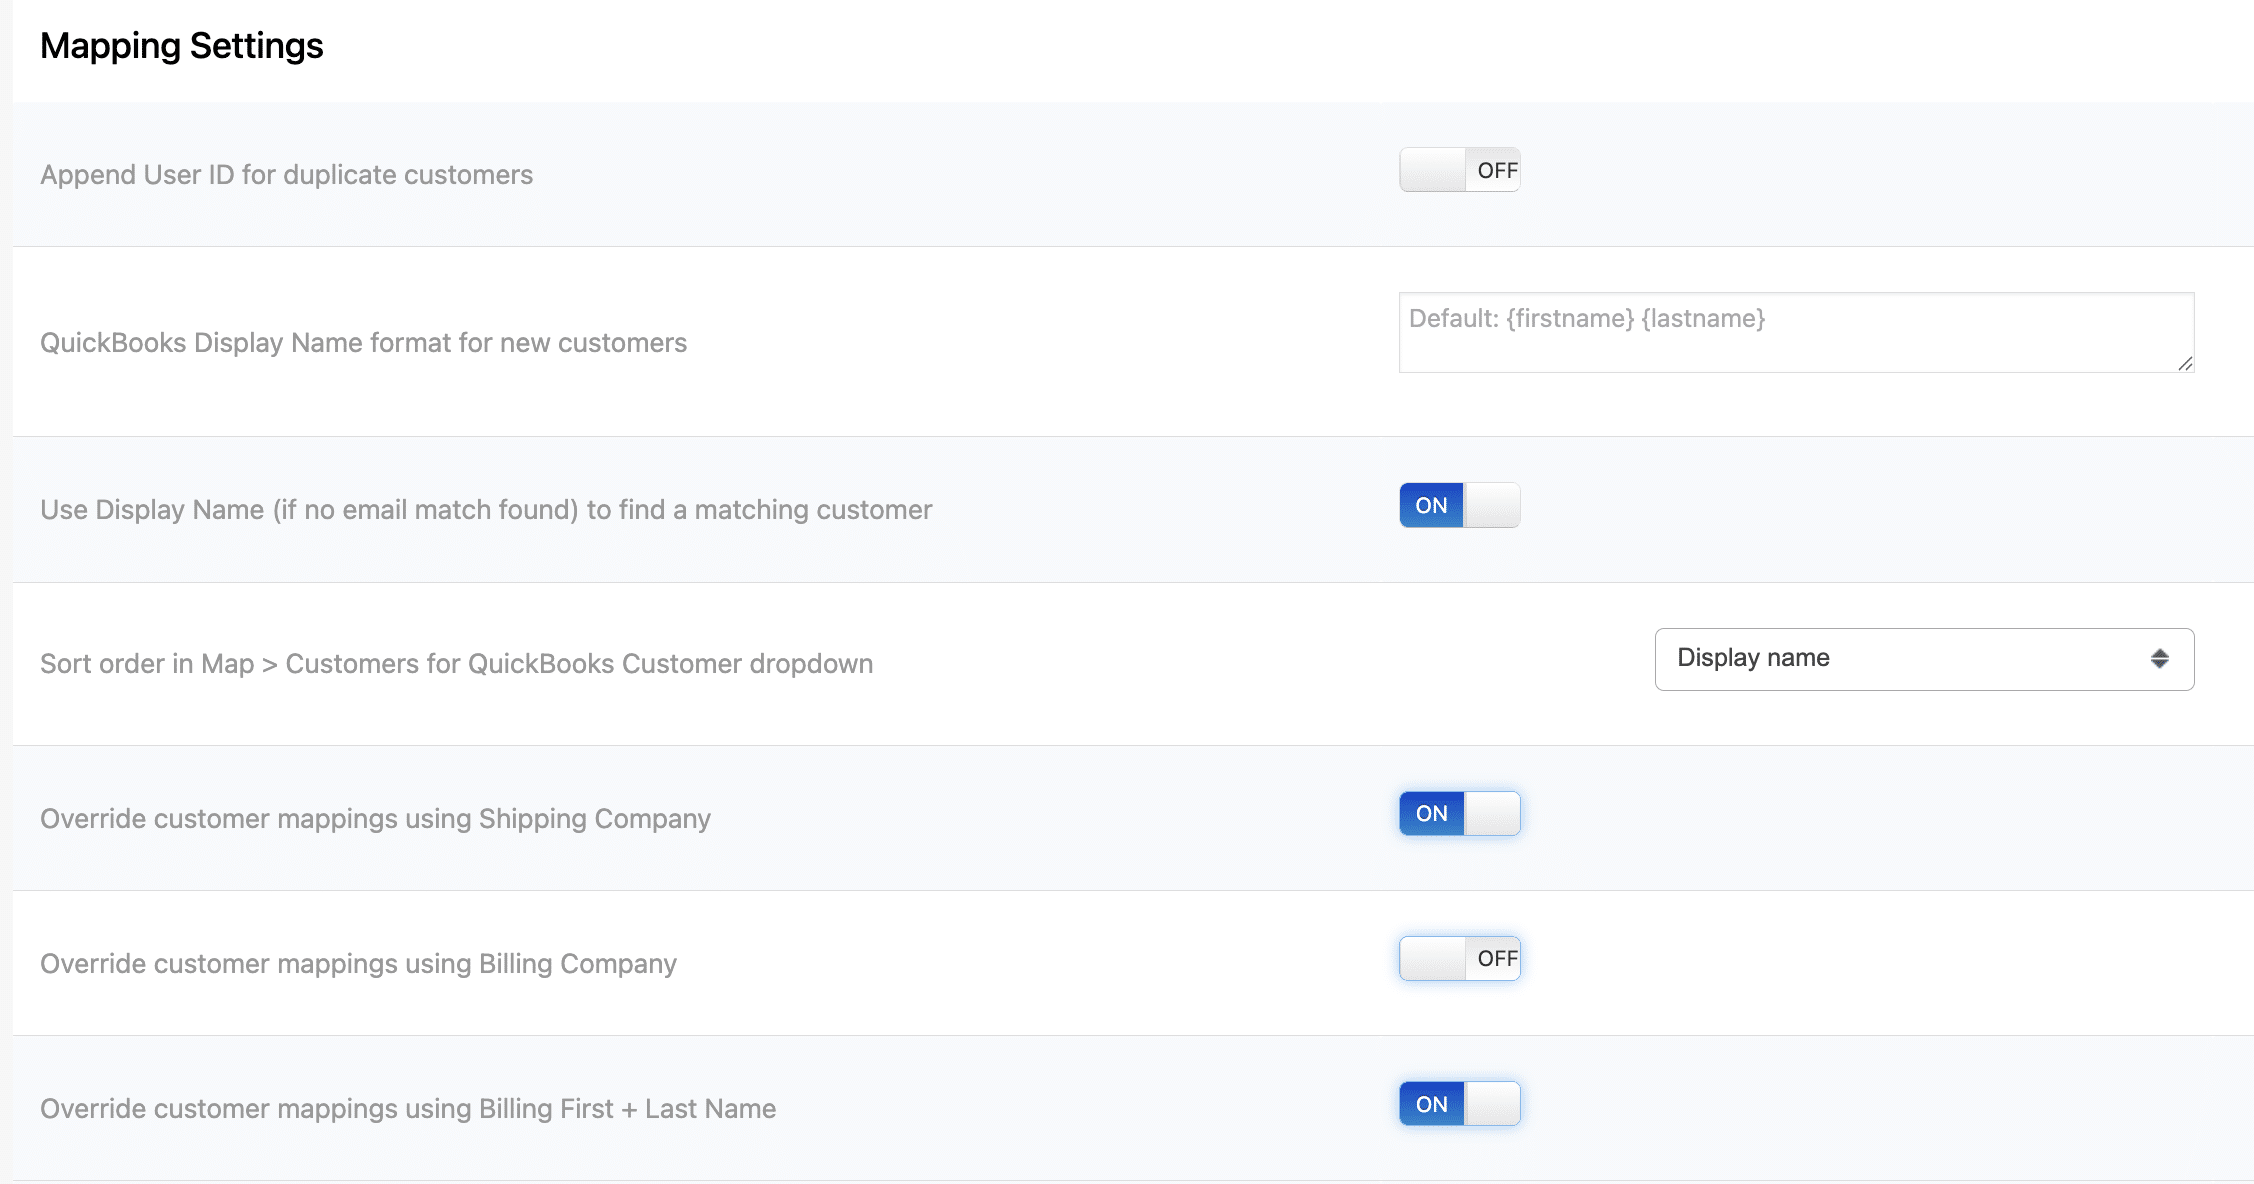The image size is (2254, 1184).
Task: Enable Override mappings using Billing Company
Action: 1459,958
